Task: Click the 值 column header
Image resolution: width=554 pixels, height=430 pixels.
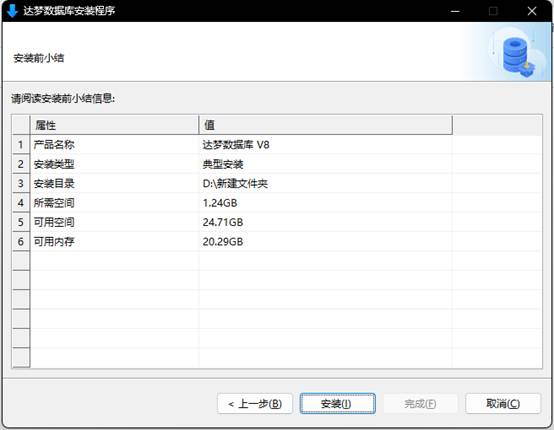Action: [x=325, y=125]
